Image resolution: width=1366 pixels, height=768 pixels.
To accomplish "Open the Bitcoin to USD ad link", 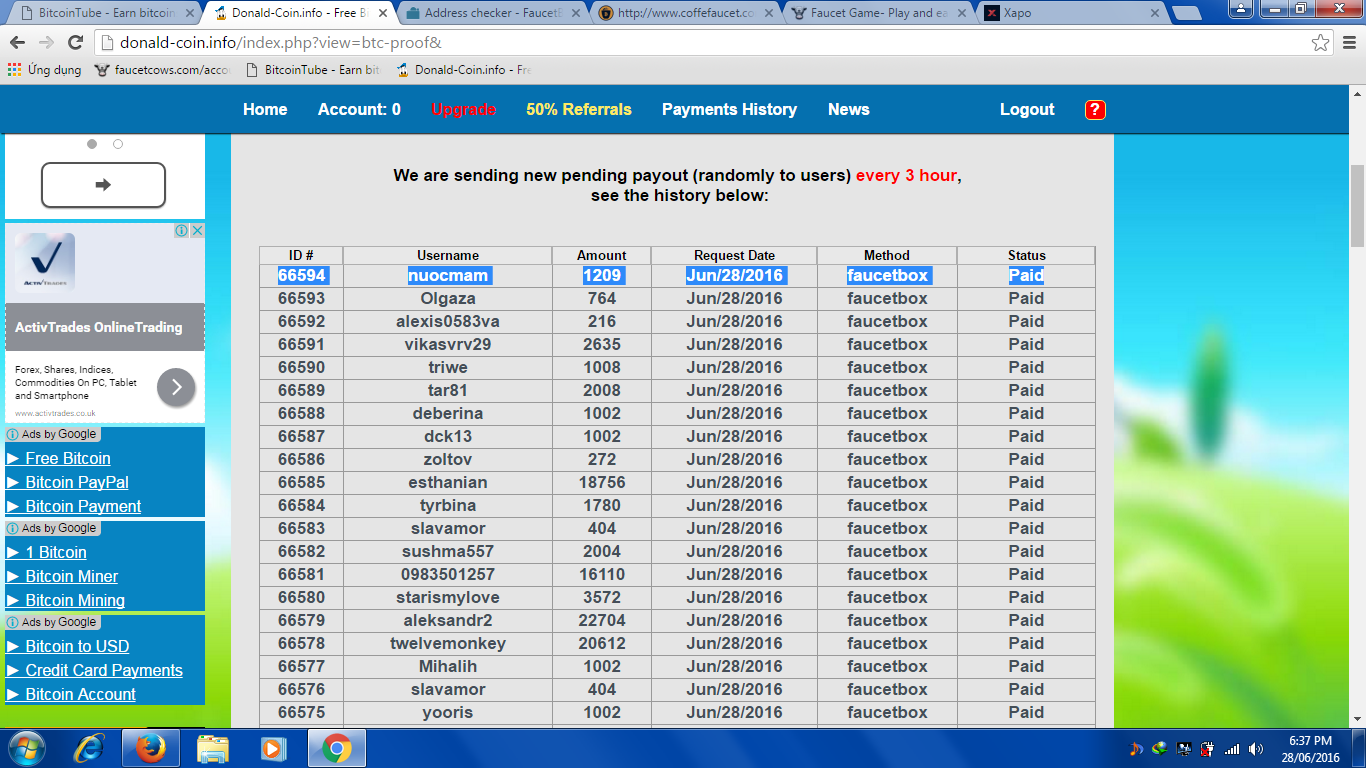I will click(x=77, y=646).
